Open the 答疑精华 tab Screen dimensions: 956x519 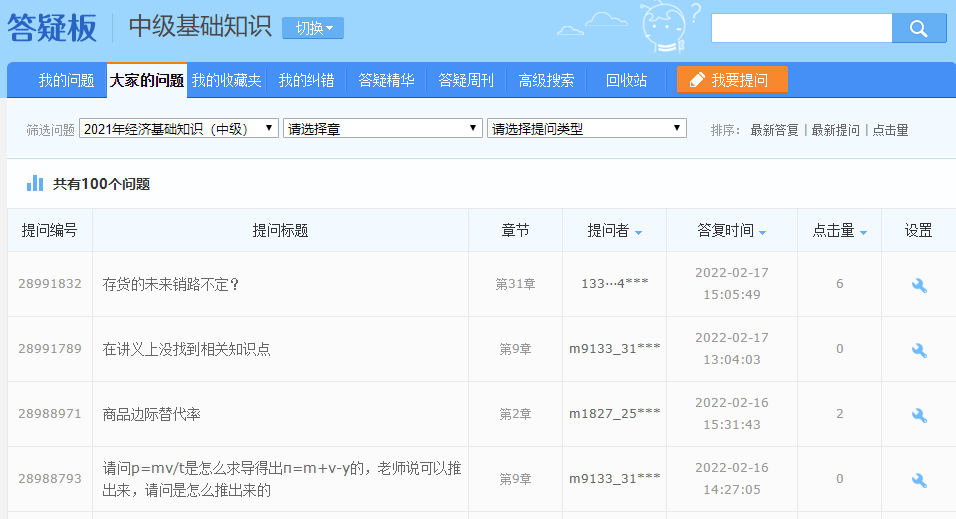386,81
